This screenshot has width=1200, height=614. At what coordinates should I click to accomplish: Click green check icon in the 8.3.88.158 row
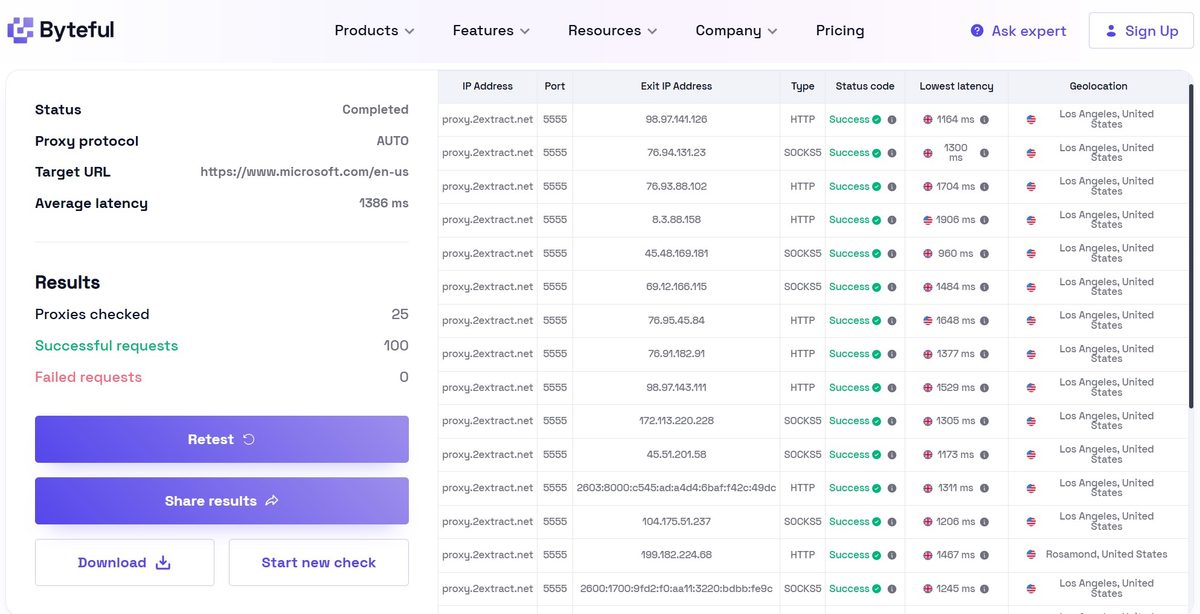pos(876,220)
